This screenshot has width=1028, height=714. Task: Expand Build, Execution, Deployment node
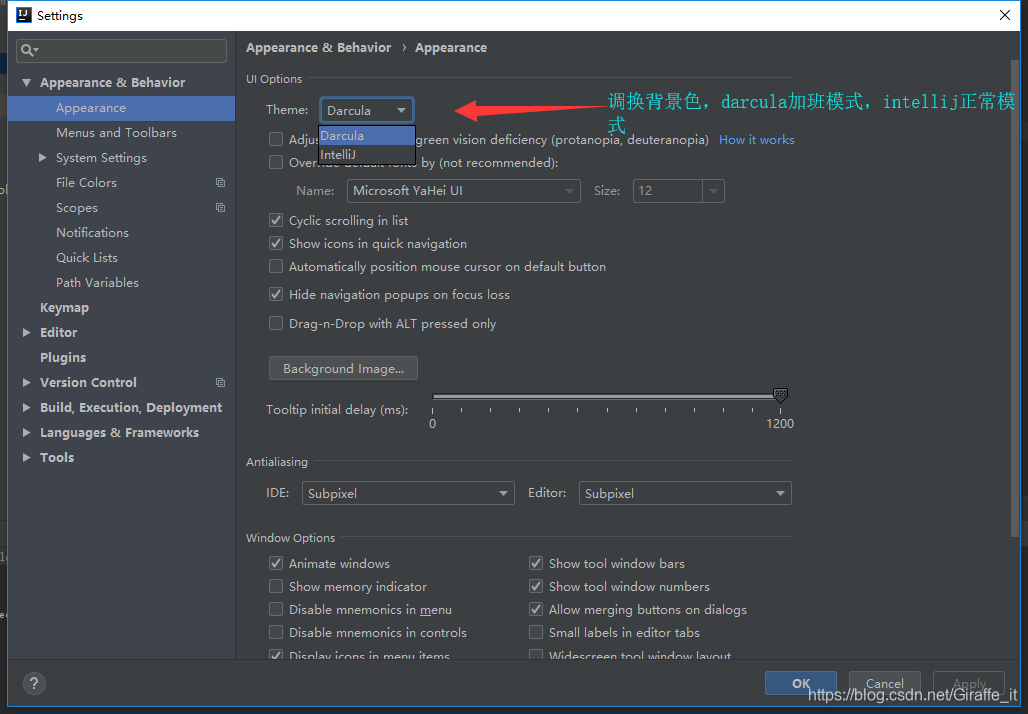coord(26,407)
